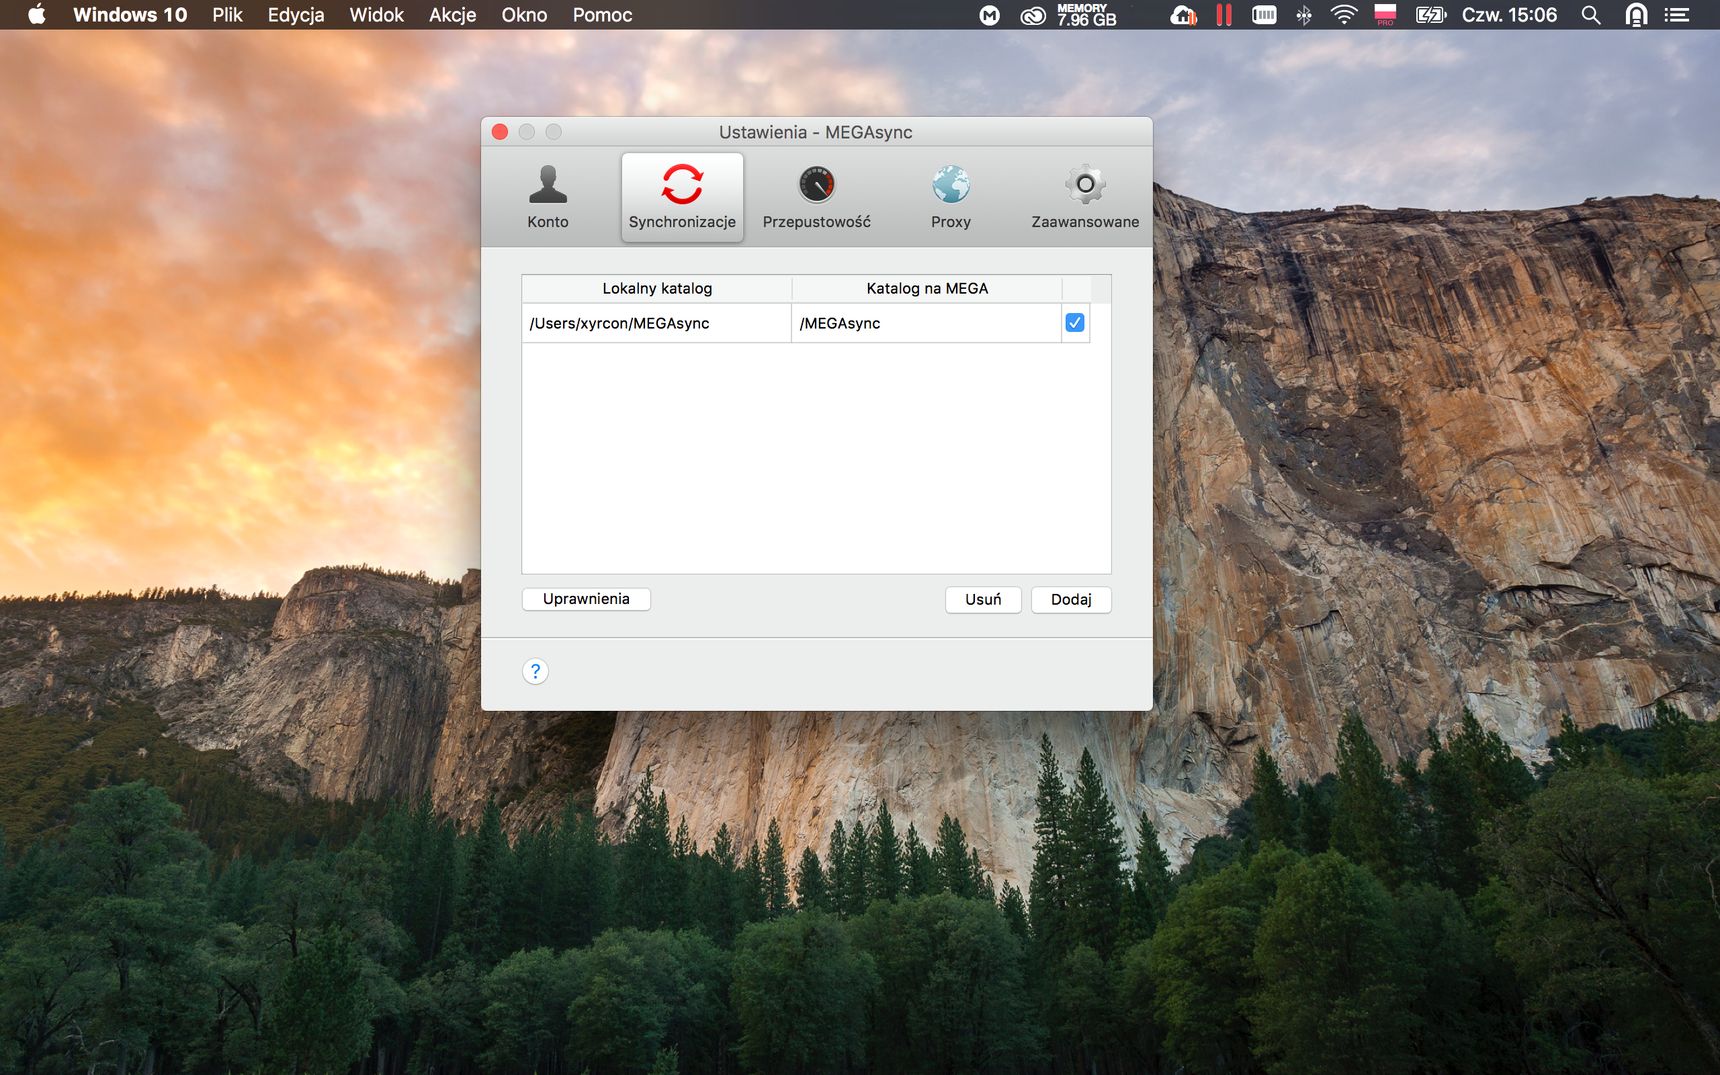Open the Wi-Fi menu
The height and width of the screenshot is (1075, 1720).
(x=1344, y=15)
